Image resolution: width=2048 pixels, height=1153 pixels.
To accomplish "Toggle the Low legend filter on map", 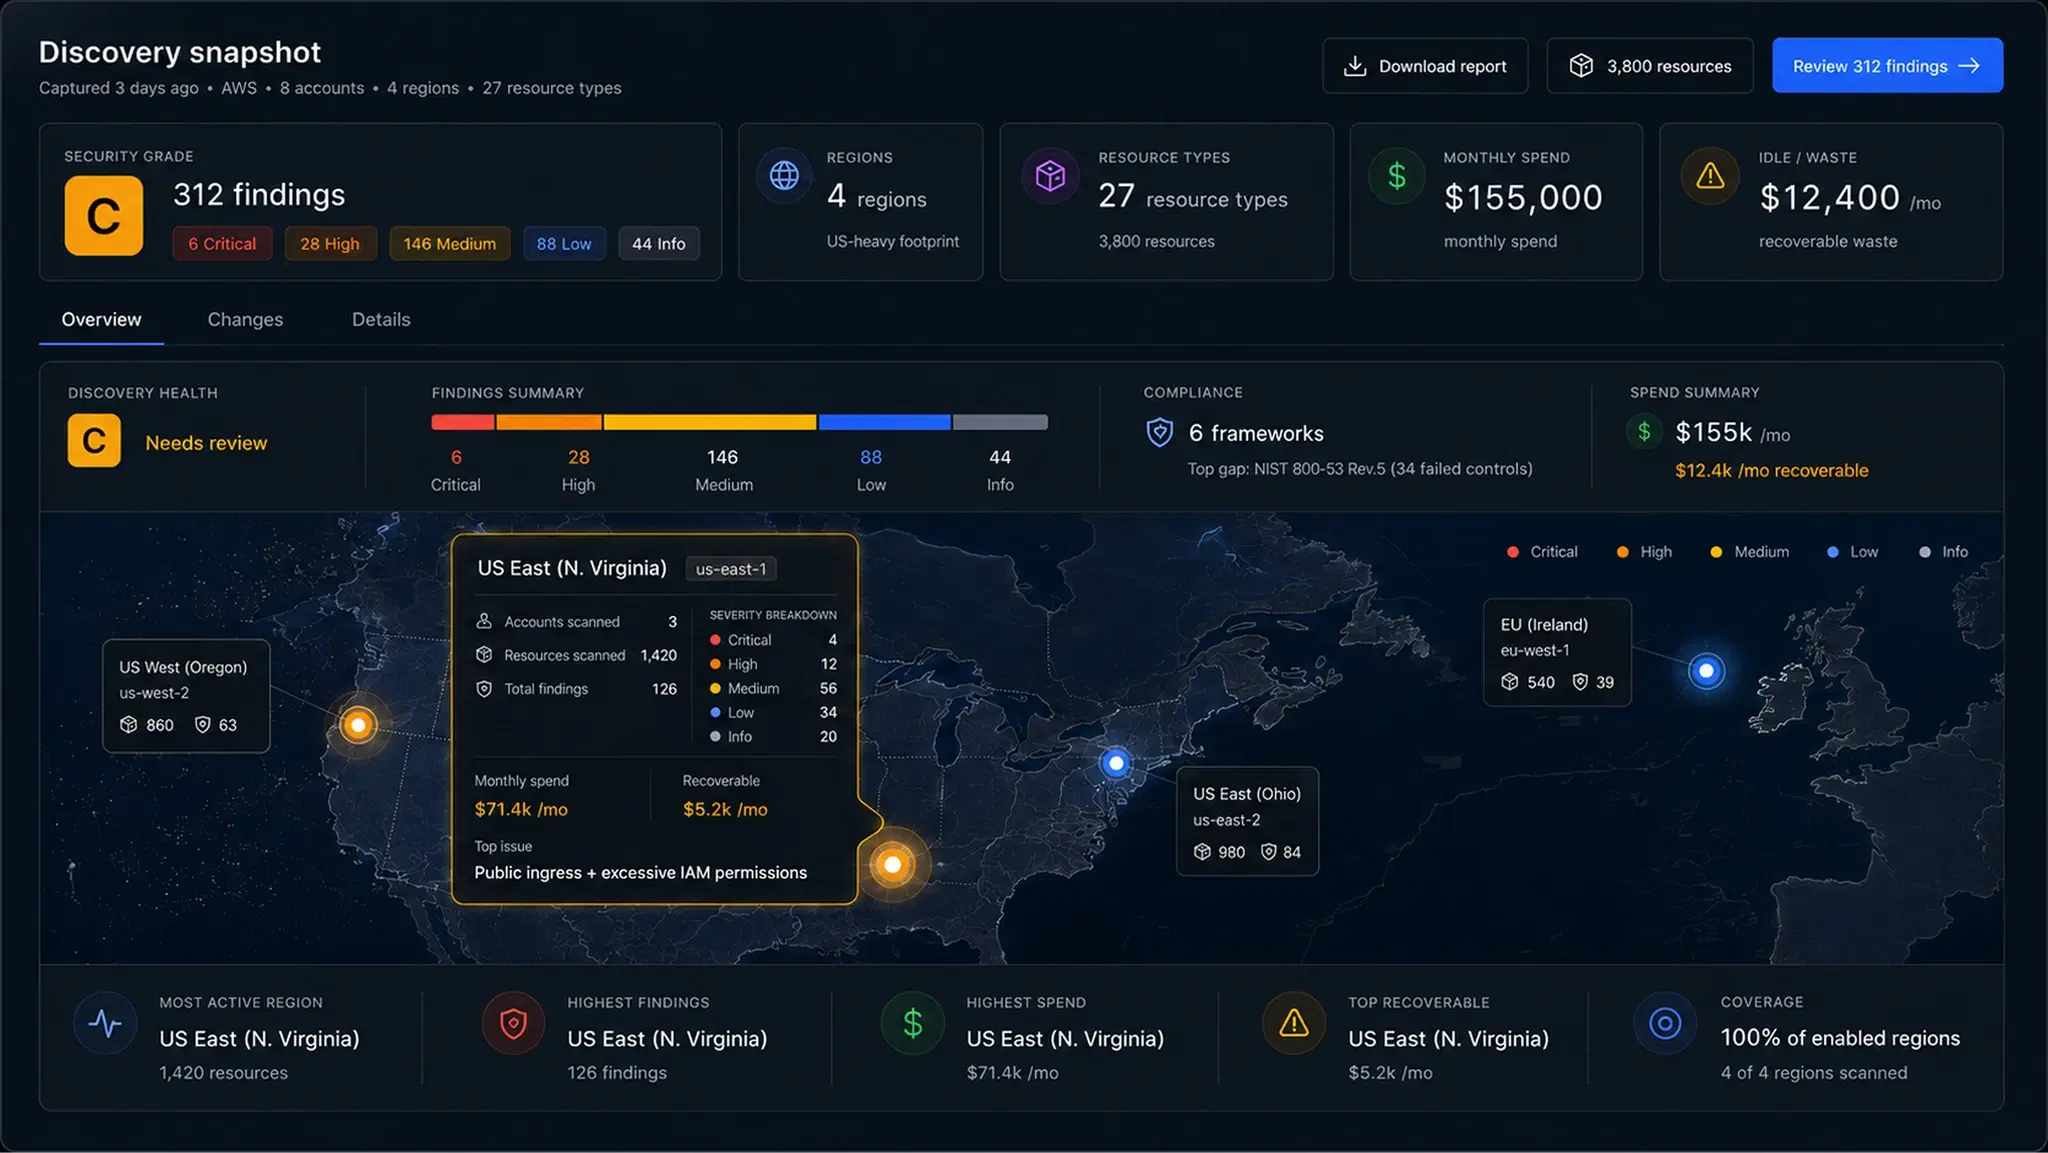I will [x=1852, y=552].
